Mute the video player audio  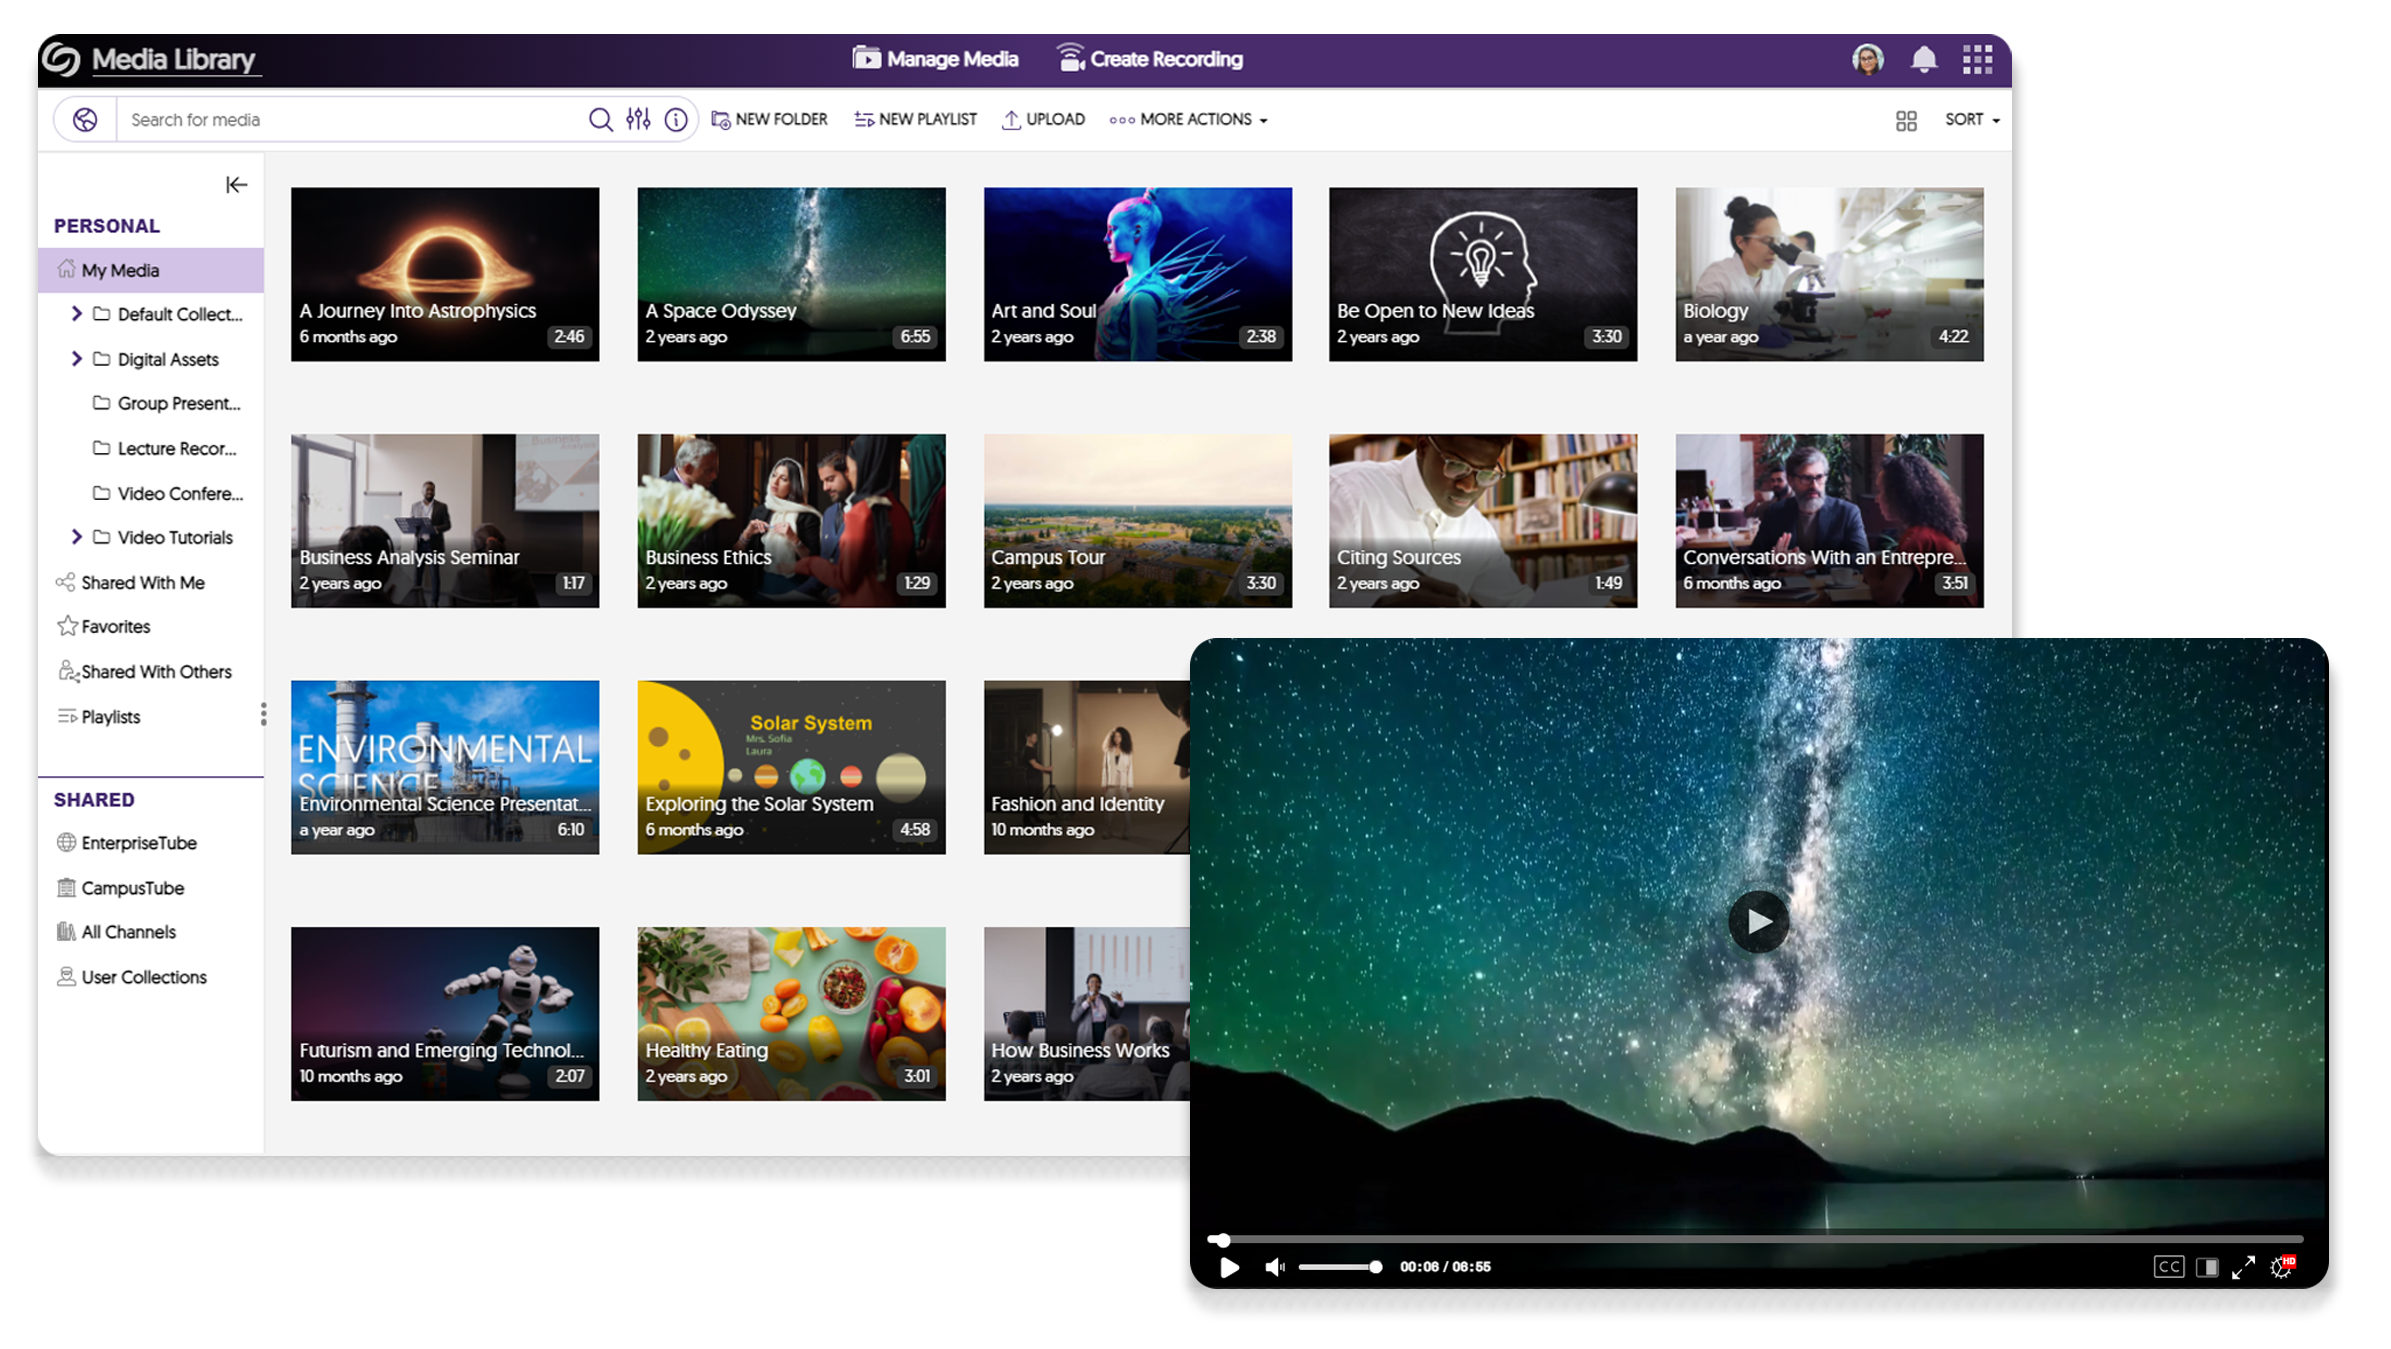(x=1275, y=1267)
